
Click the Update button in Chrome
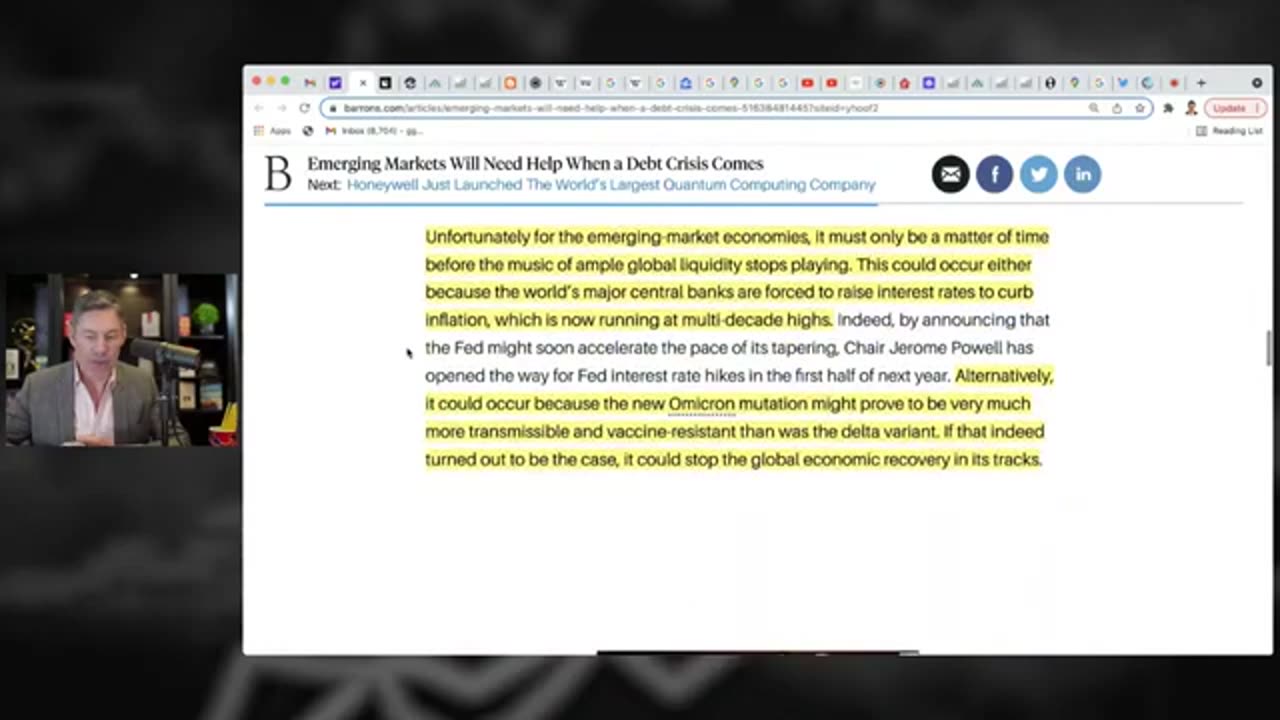1236,108
